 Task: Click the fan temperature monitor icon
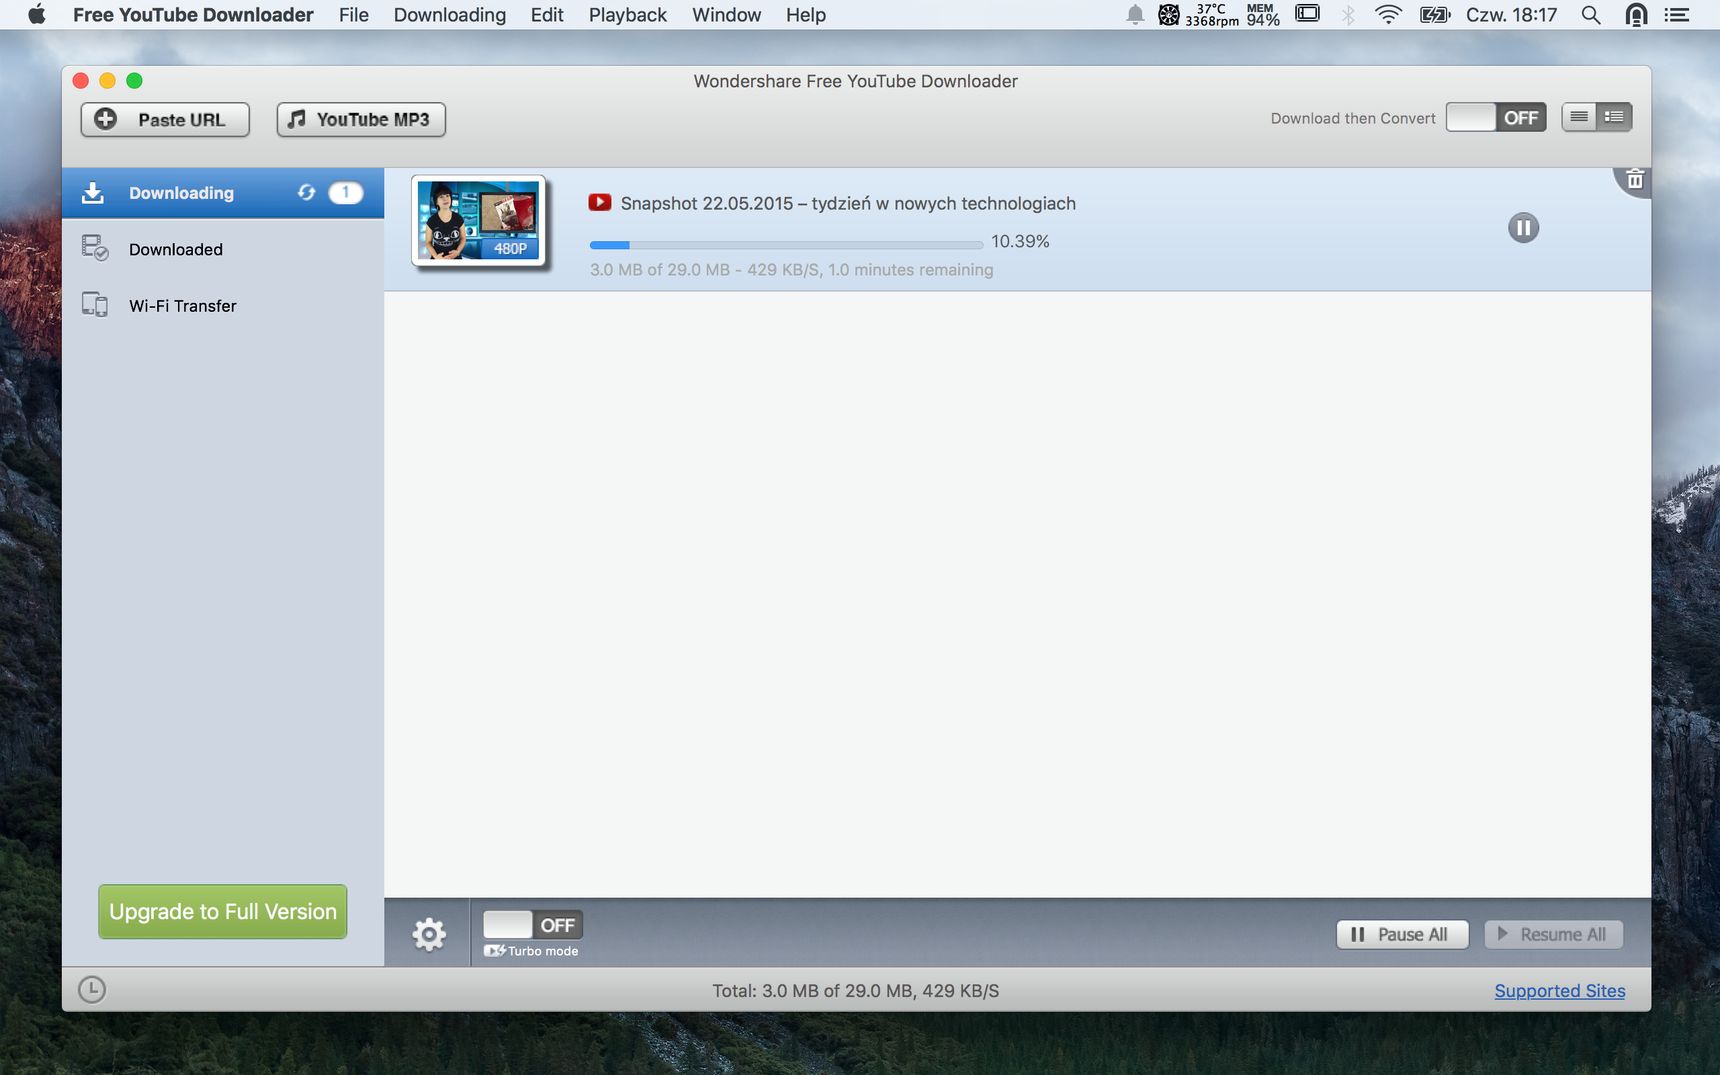[1169, 15]
